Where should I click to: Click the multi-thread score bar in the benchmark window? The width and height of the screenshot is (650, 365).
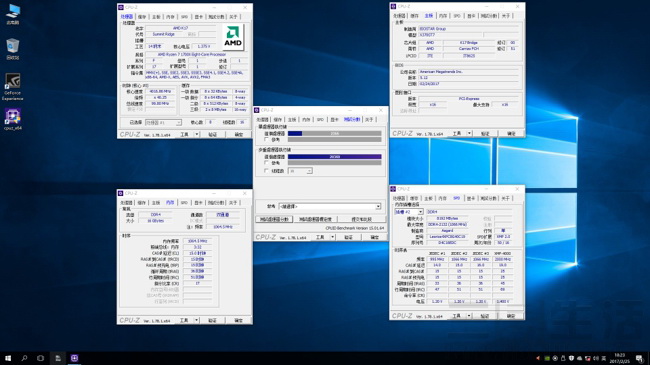(335, 157)
